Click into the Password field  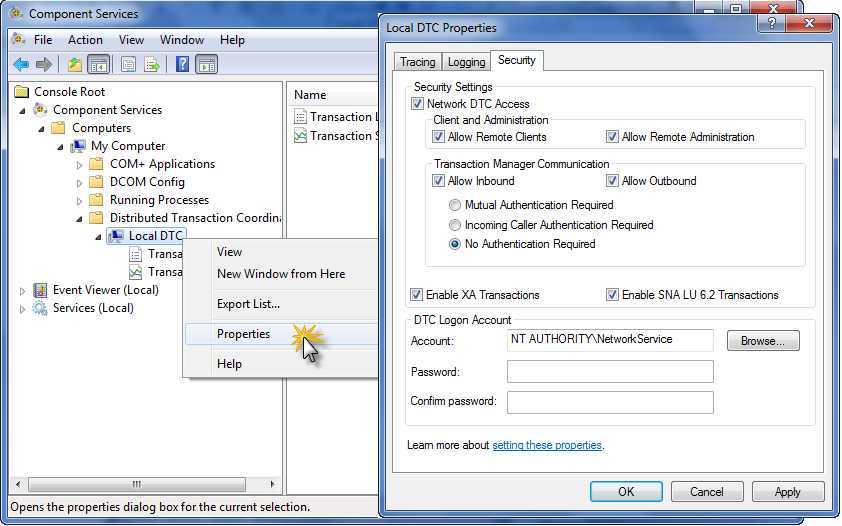coord(610,371)
